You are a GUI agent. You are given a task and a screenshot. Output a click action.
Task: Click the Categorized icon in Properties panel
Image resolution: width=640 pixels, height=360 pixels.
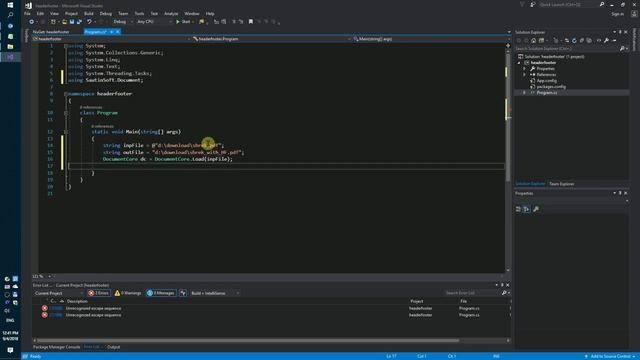pyautogui.click(x=518, y=209)
